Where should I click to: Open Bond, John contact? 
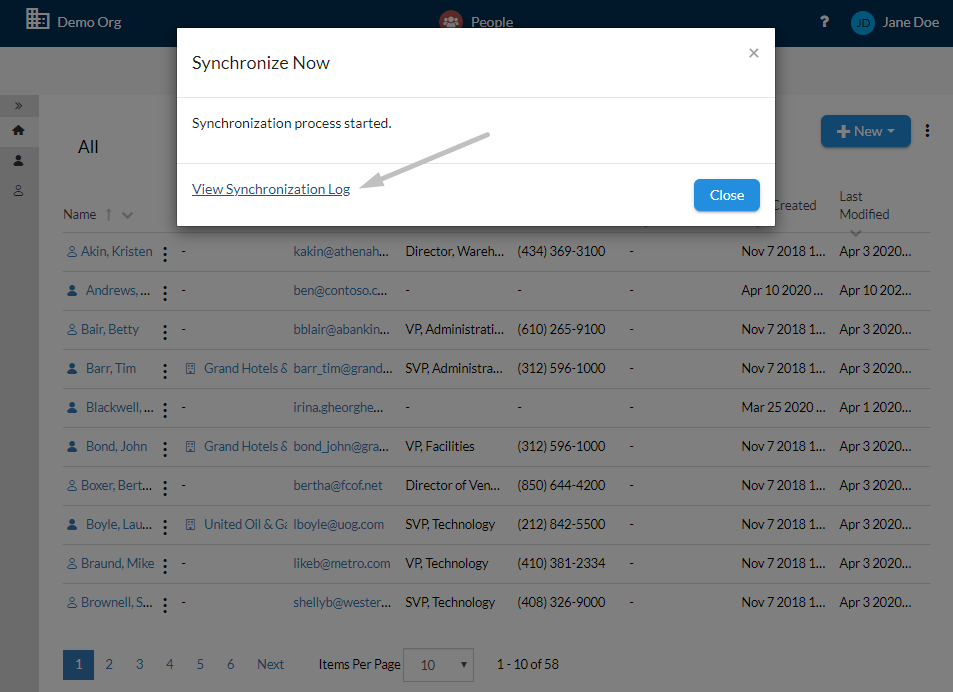tap(117, 447)
